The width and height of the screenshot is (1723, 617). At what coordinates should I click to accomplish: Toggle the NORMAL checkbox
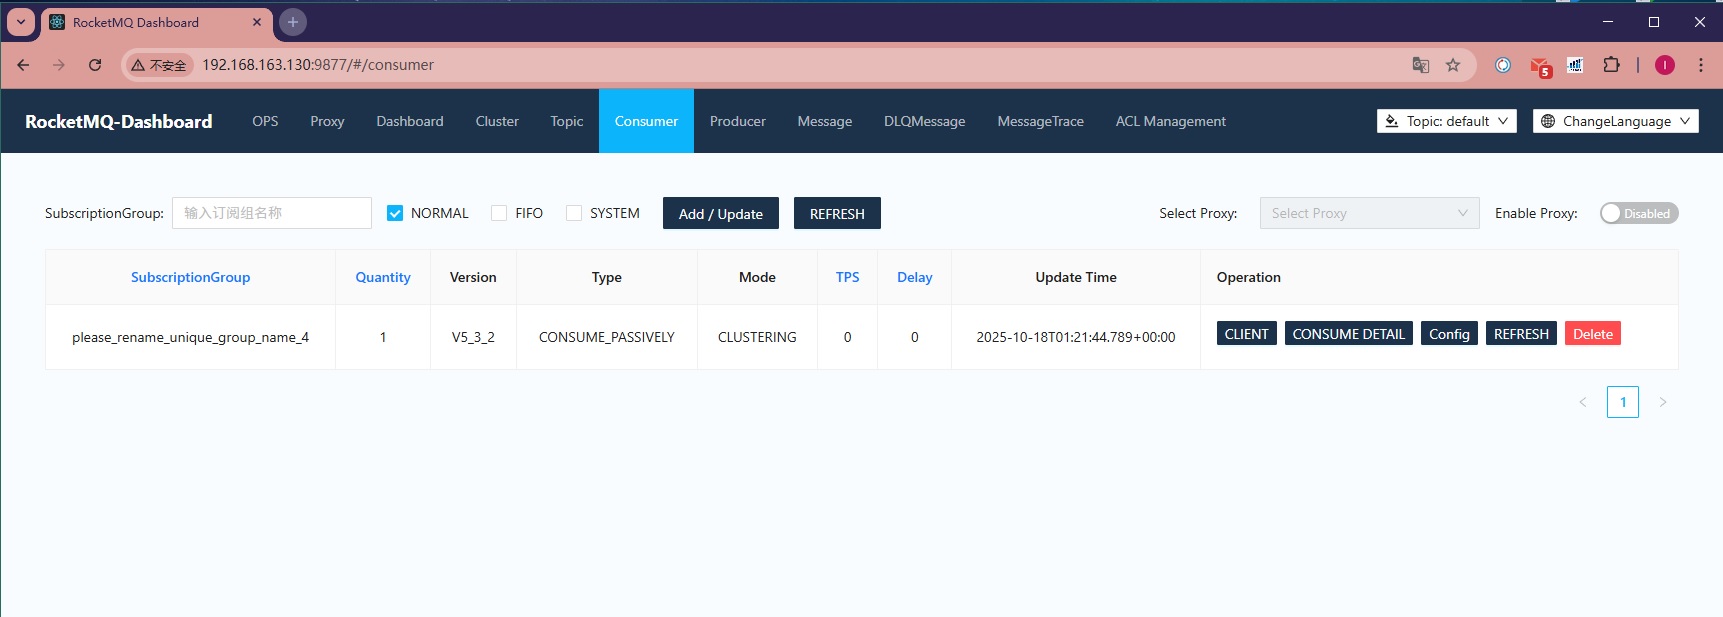tap(395, 213)
